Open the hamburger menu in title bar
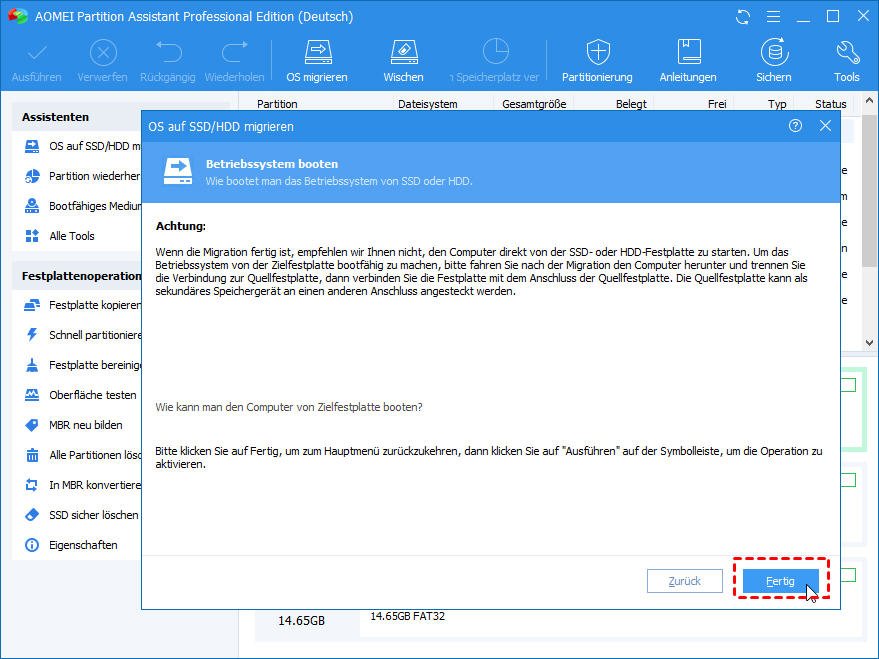 pos(774,17)
